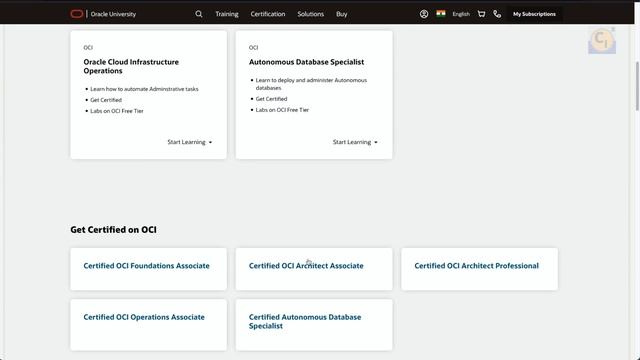Open the Buy menu

coord(342,14)
